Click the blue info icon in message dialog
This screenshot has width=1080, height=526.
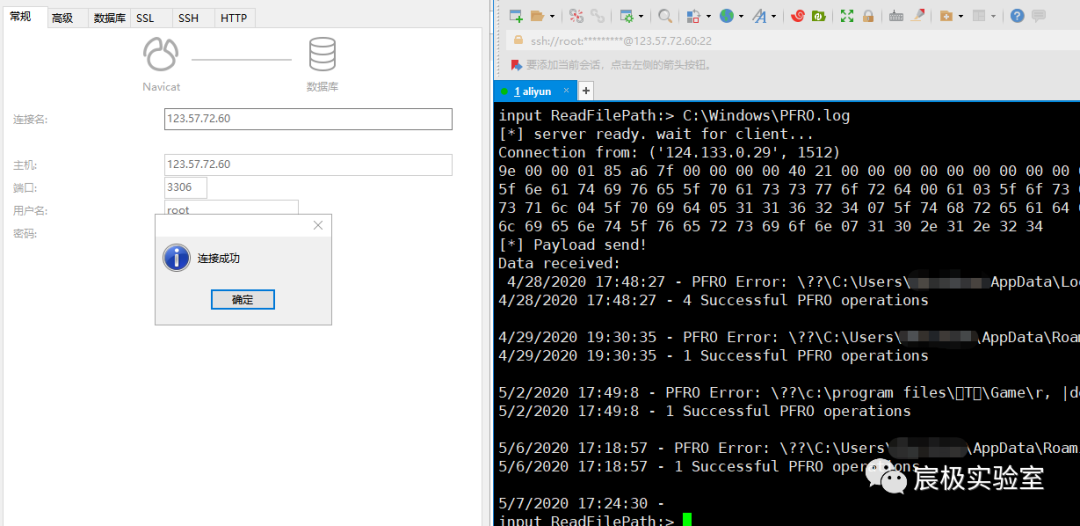176,258
